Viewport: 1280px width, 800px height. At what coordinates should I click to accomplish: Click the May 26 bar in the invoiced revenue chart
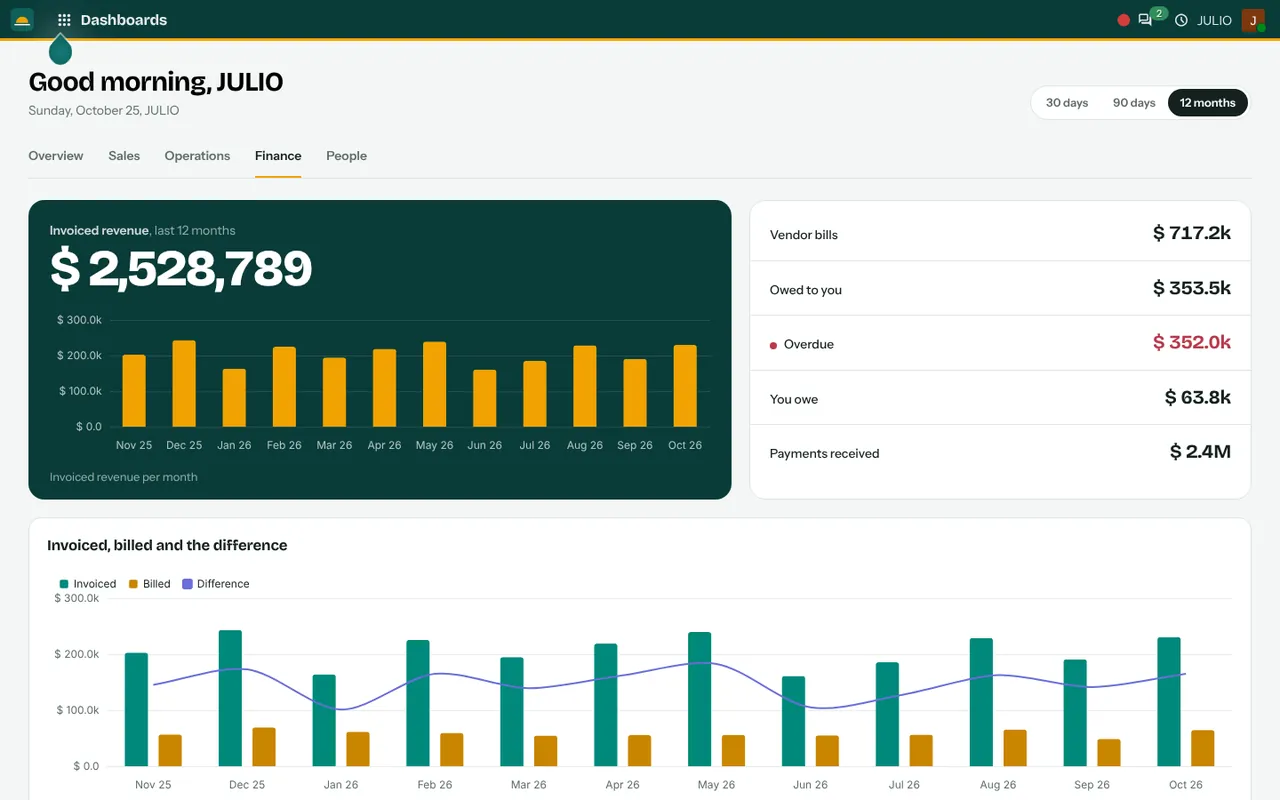pos(434,384)
